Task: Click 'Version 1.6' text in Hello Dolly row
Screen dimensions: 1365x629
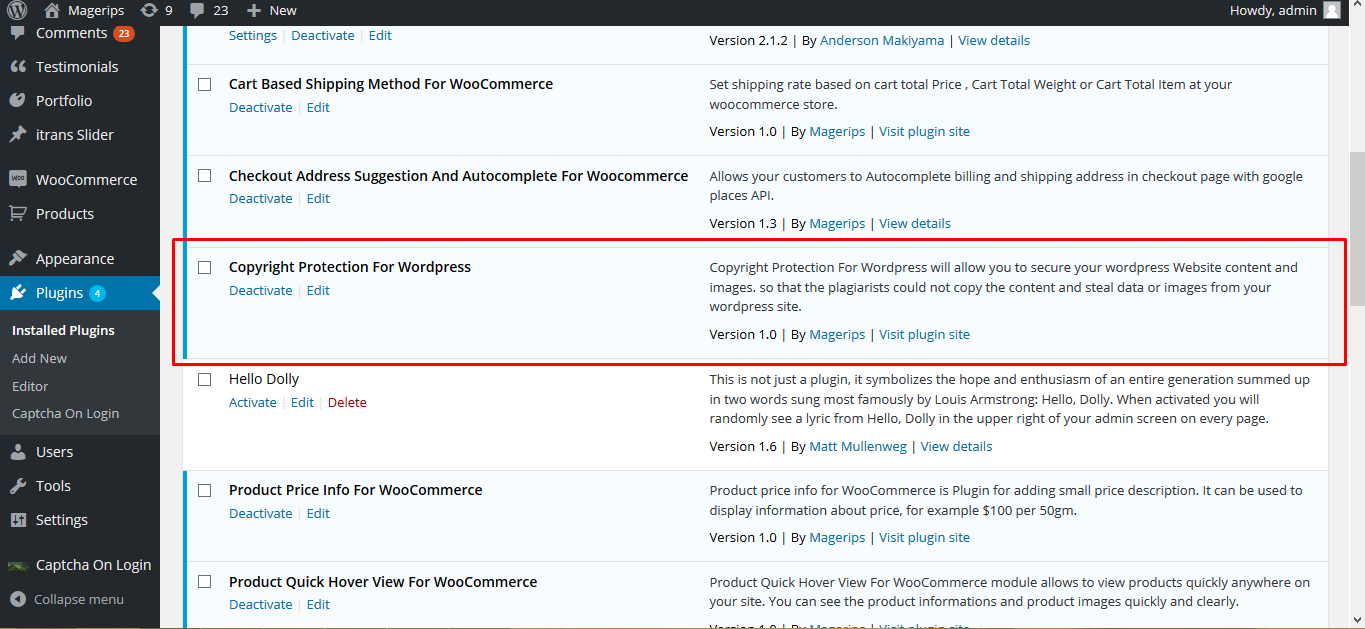Action: pos(743,446)
